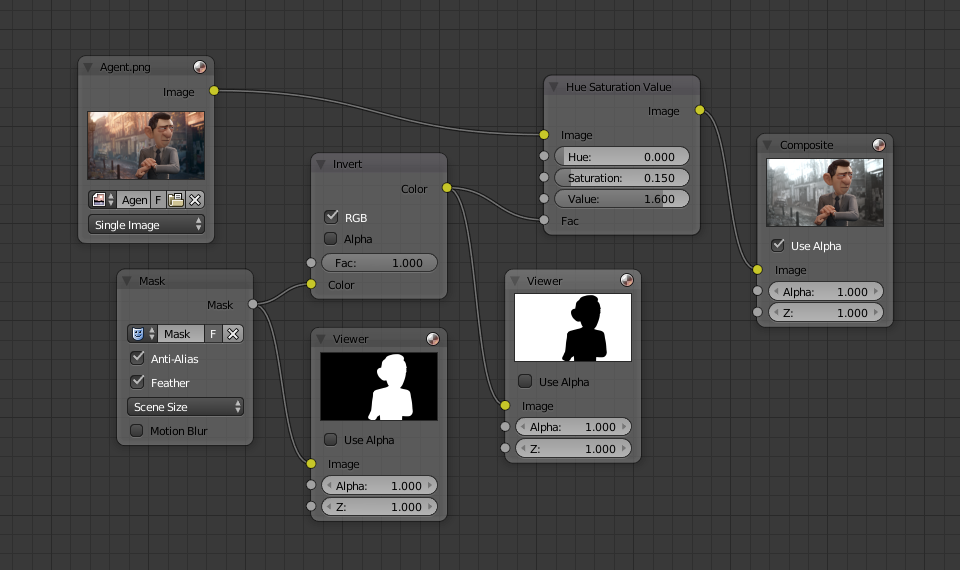Viewport: 960px width, 570px height.
Task: Click Image input socket of black-background Viewer node
Action: point(311,463)
